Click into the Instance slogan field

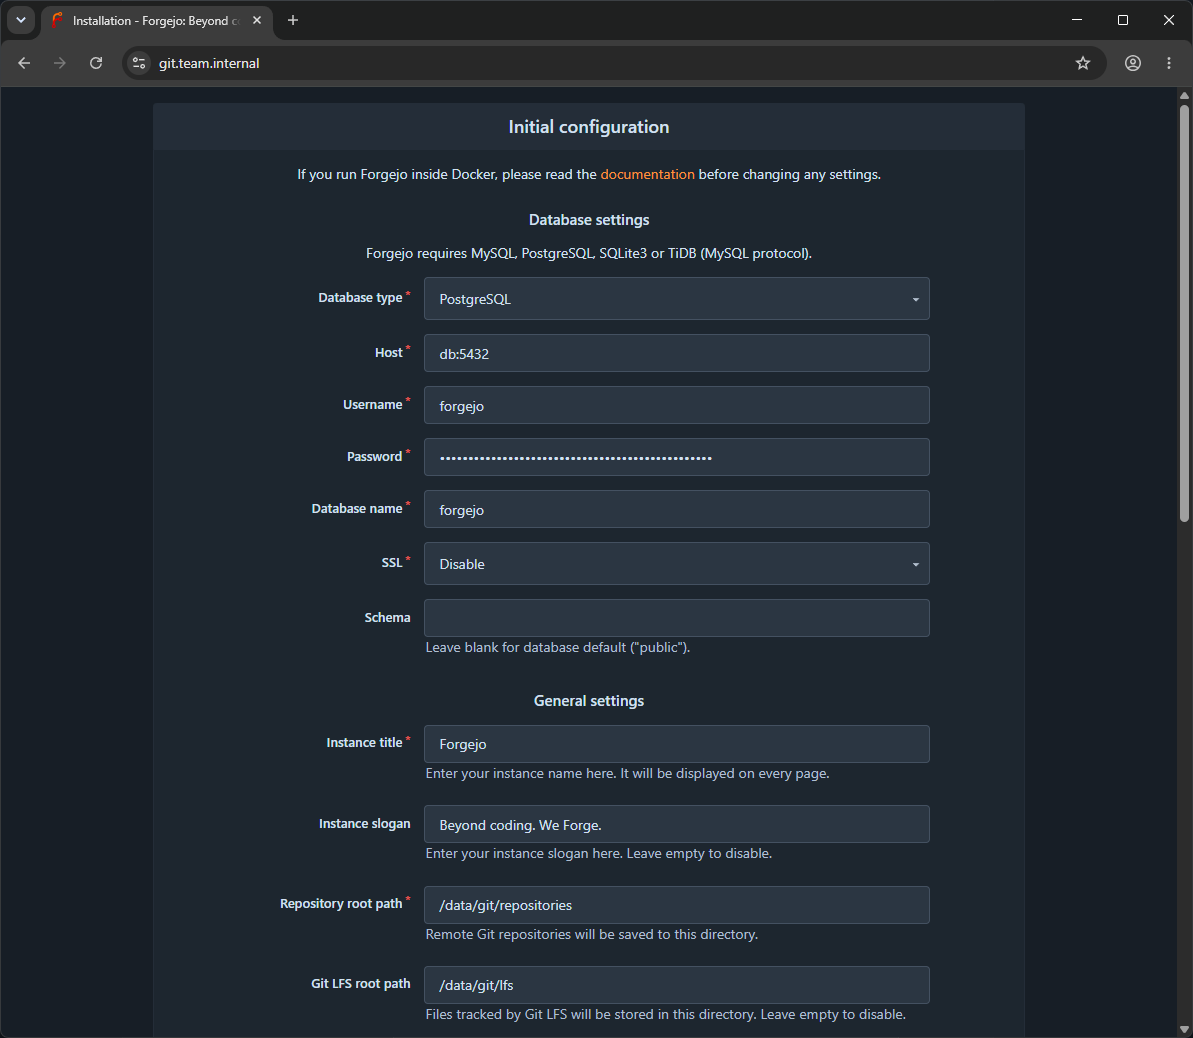[676, 824]
